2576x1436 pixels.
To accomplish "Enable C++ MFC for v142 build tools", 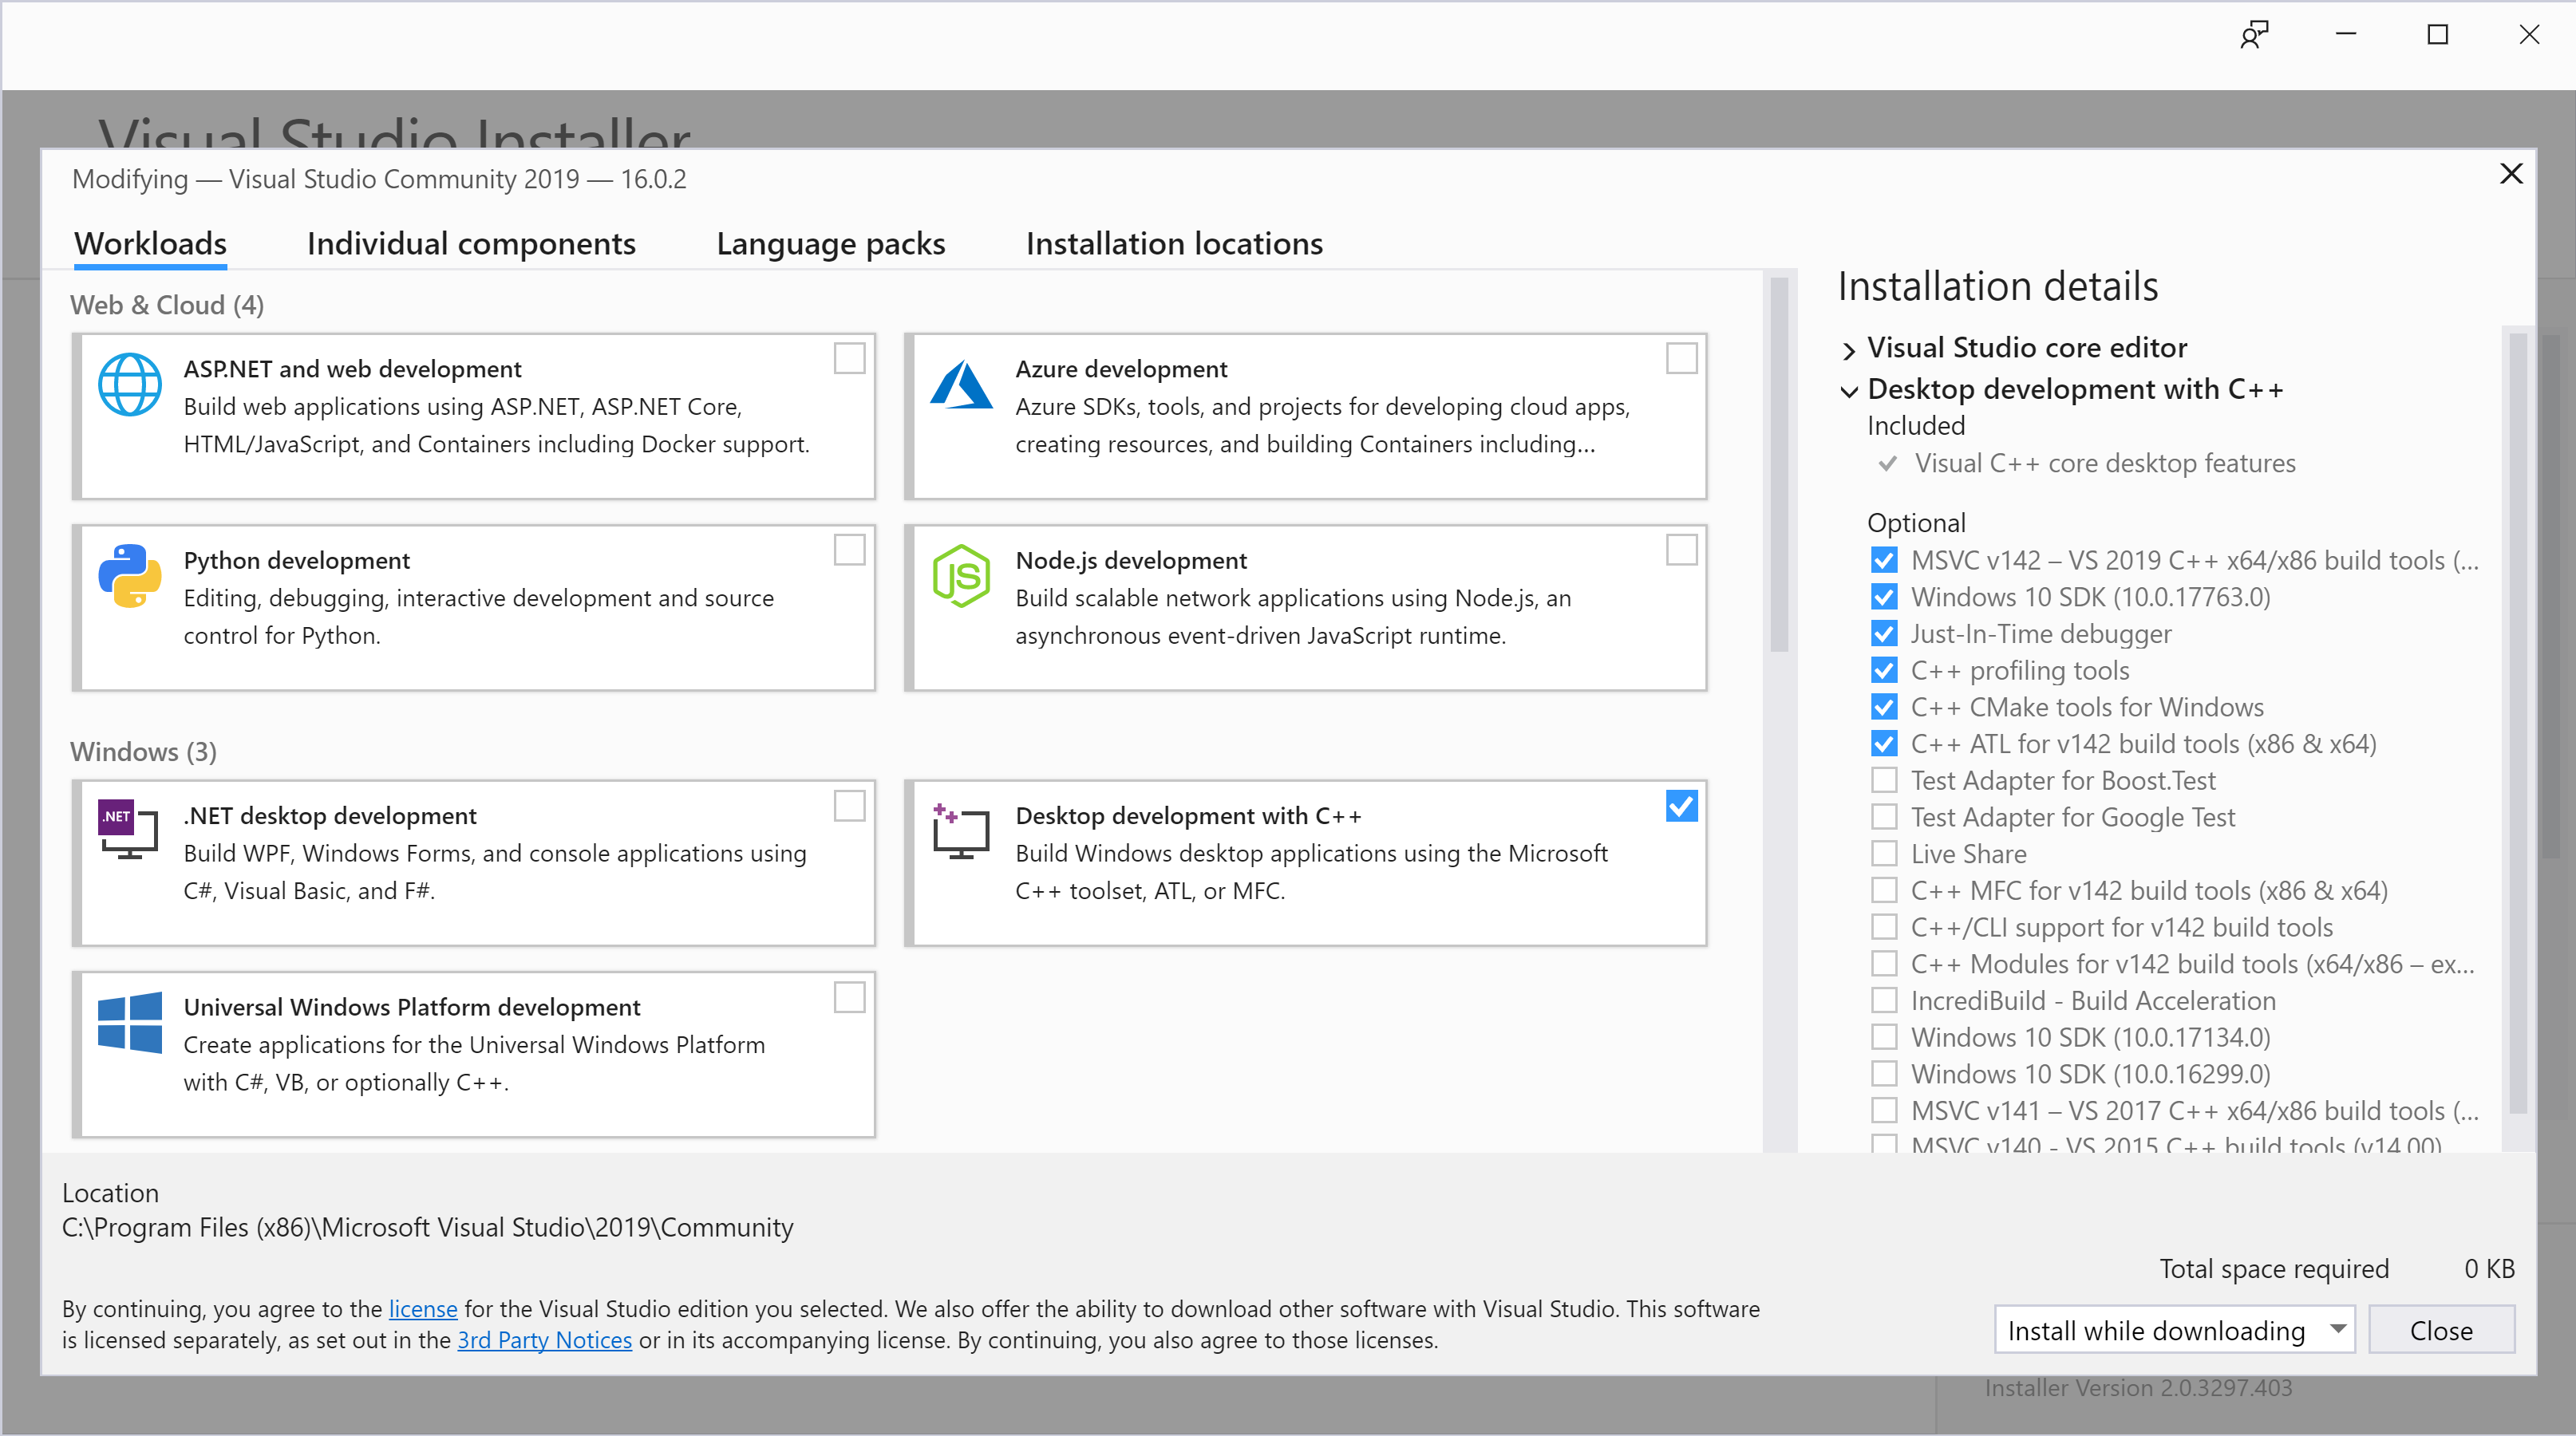I will pos(1884,890).
